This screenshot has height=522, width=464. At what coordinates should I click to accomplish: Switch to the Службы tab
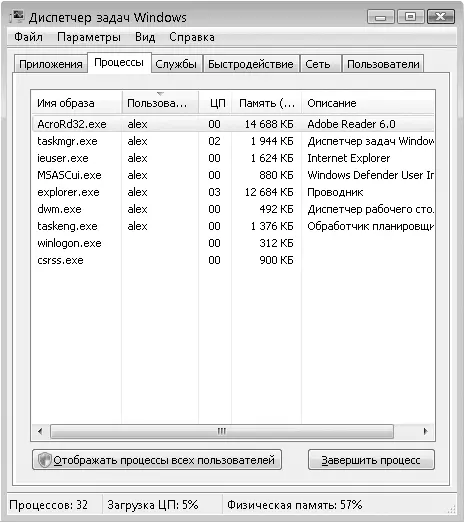[x=176, y=64]
